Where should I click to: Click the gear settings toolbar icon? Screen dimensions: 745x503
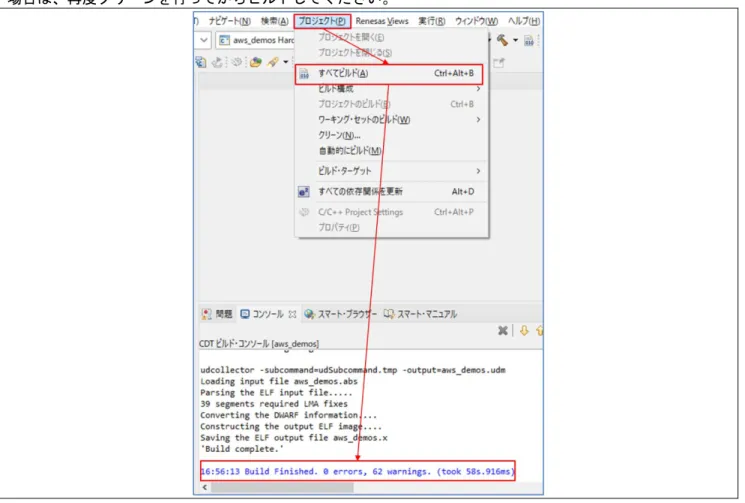tap(237, 62)
